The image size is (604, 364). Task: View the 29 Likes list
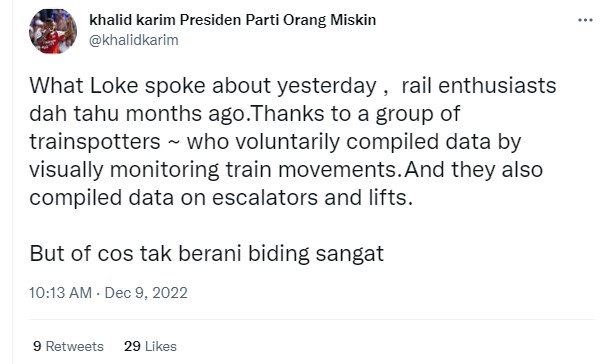click(150, 346)
